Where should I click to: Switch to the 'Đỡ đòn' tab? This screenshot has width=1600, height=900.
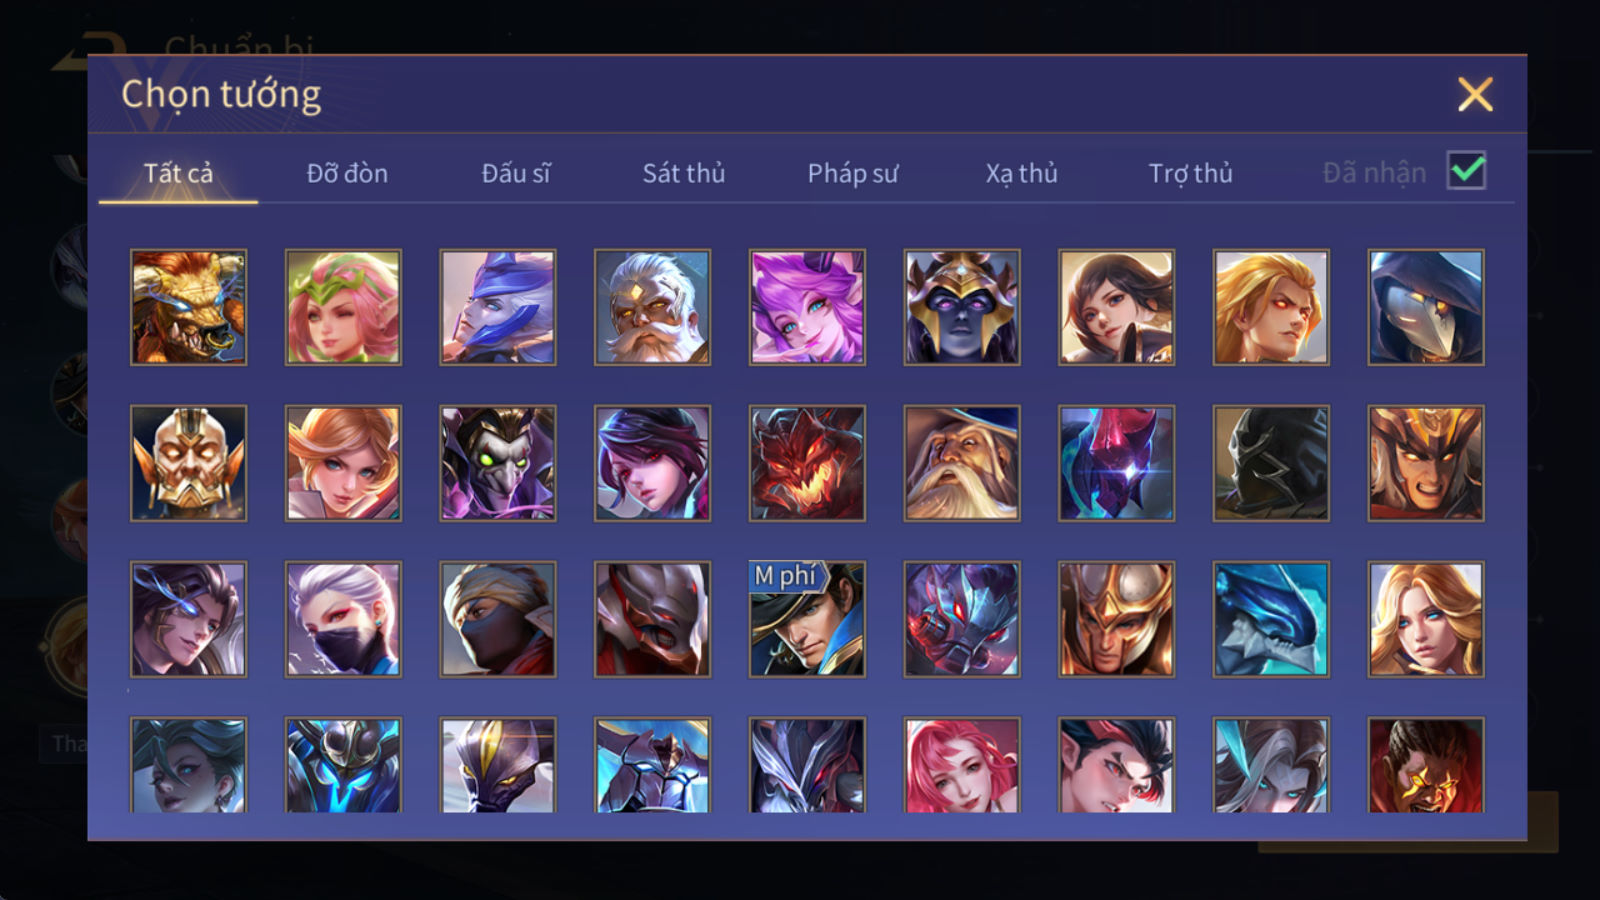point(347,173)
